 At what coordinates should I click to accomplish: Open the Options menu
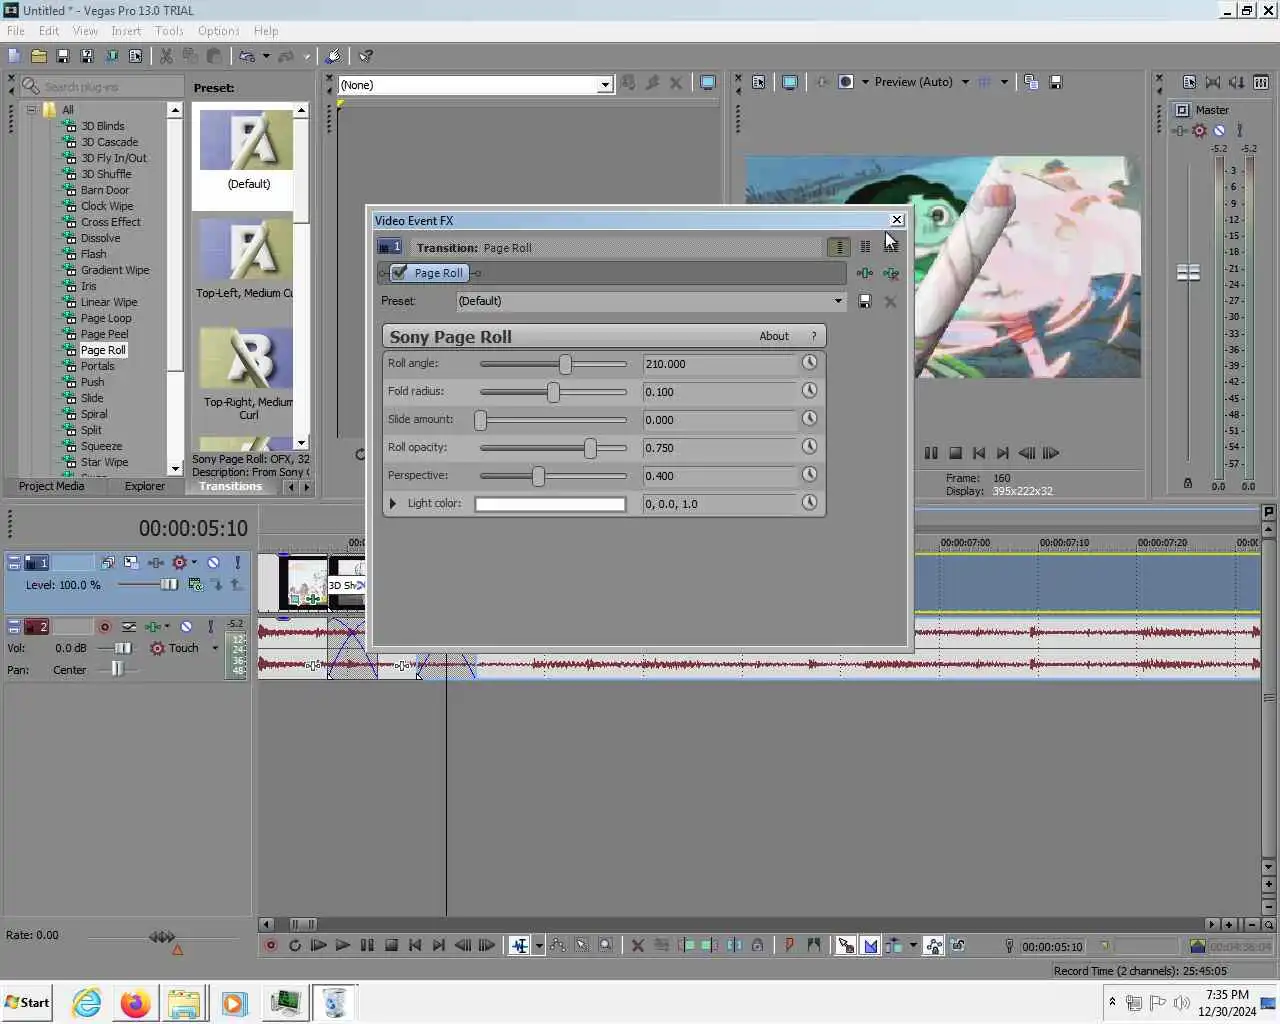click(218, 31)
